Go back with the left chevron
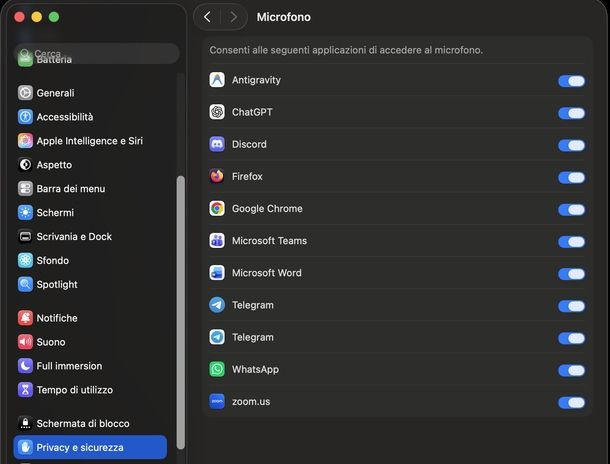The height and width of the screenshot is (464, 610). 207,17
